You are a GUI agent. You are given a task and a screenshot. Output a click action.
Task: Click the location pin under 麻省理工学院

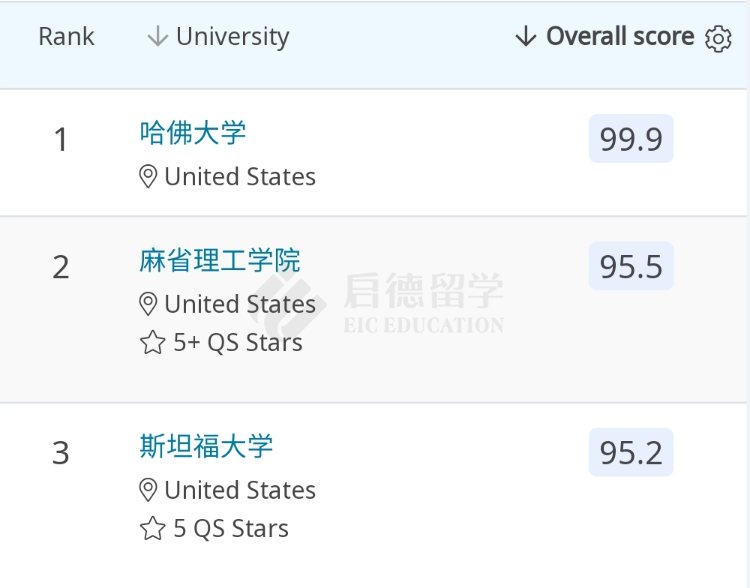[x=148, y=304]
